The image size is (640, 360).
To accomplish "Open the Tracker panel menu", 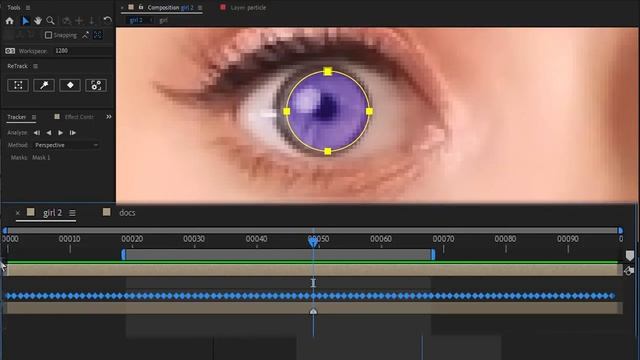I will click(x=34, y=117).
